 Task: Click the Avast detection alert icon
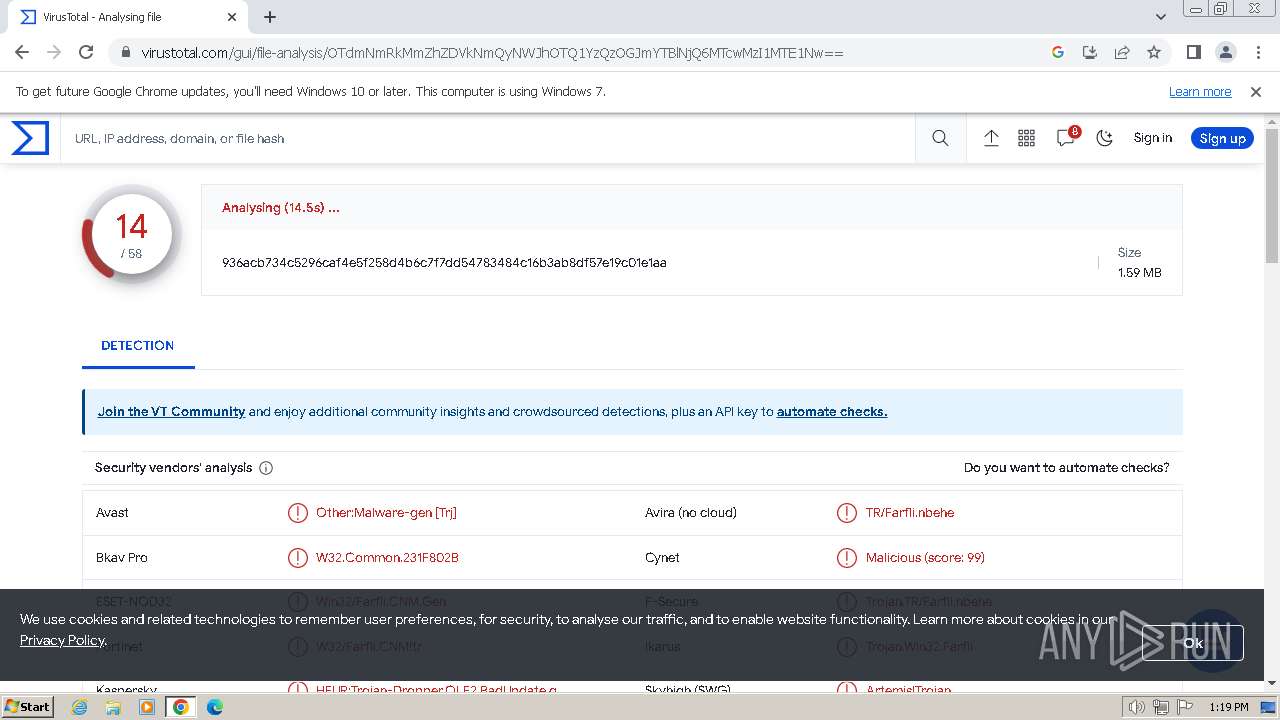(x=298, y=513)
